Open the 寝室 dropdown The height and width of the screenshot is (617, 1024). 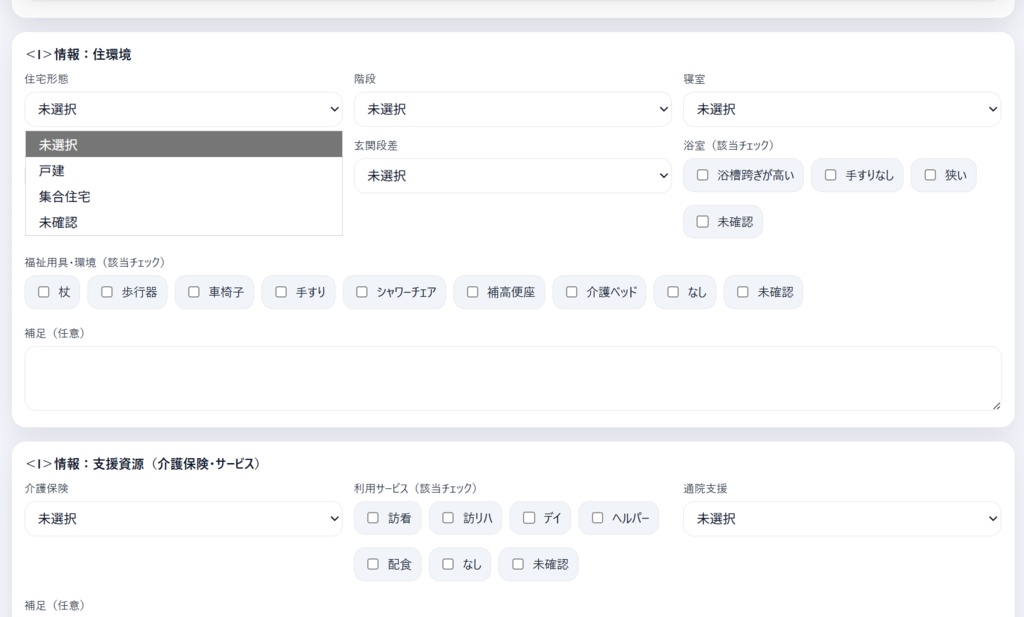coord(841,109)
